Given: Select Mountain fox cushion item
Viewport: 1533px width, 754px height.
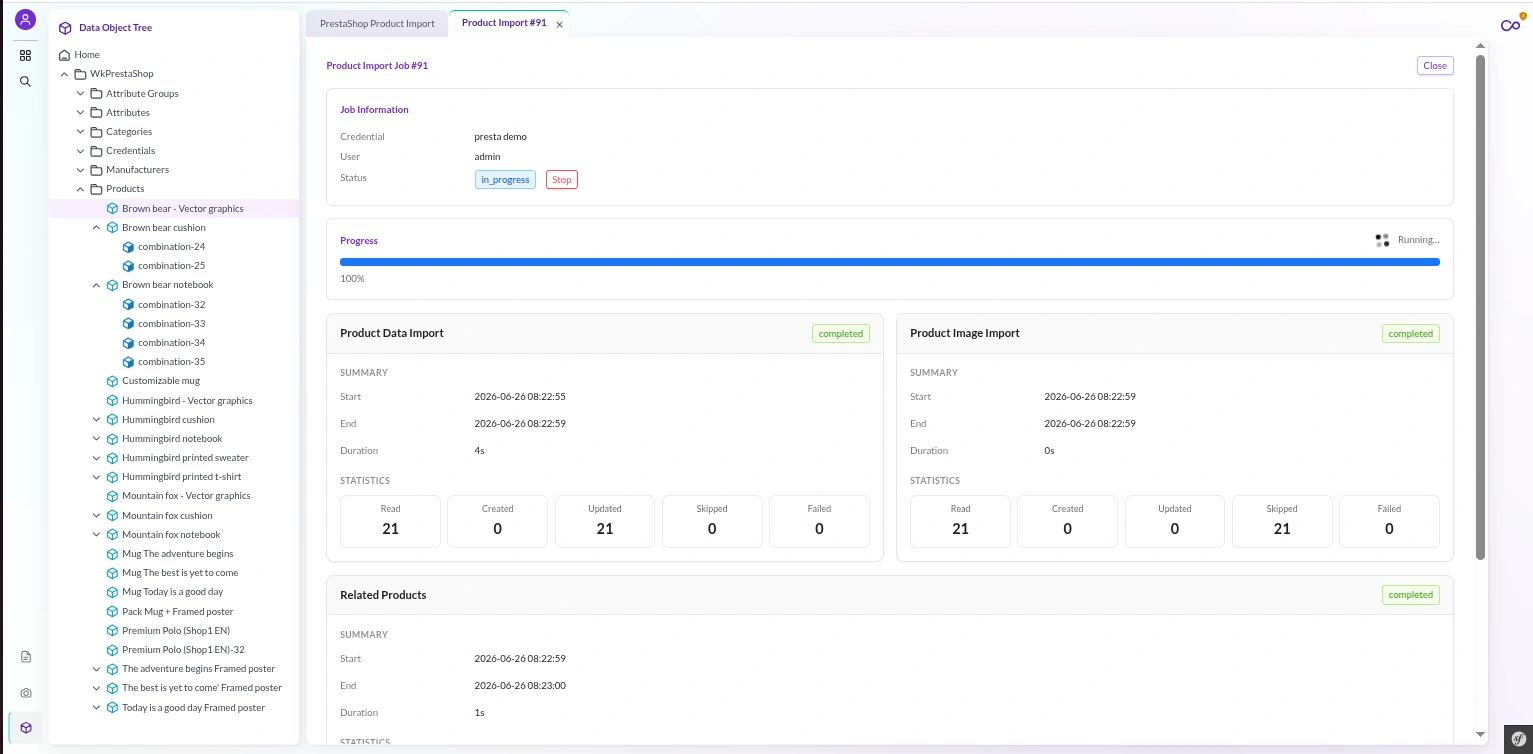Looking at the screenshot, I should 167,516.
